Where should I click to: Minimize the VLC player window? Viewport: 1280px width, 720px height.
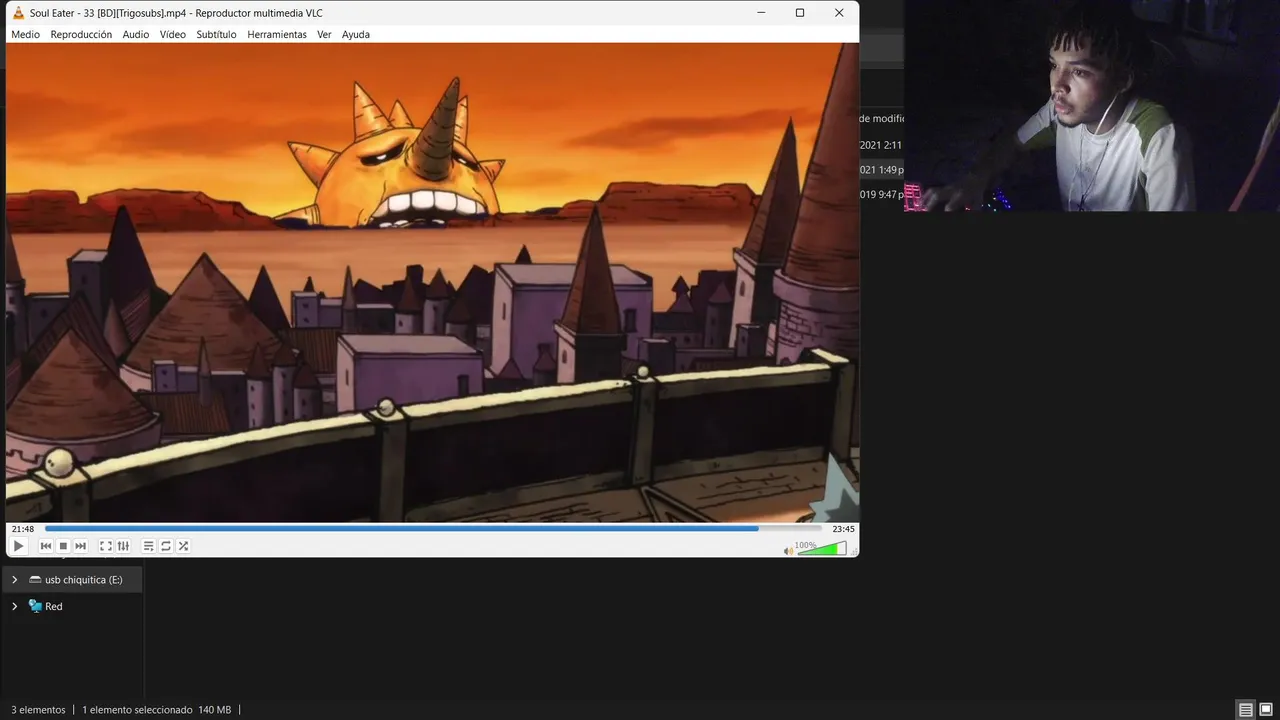[x=762, y=13]
